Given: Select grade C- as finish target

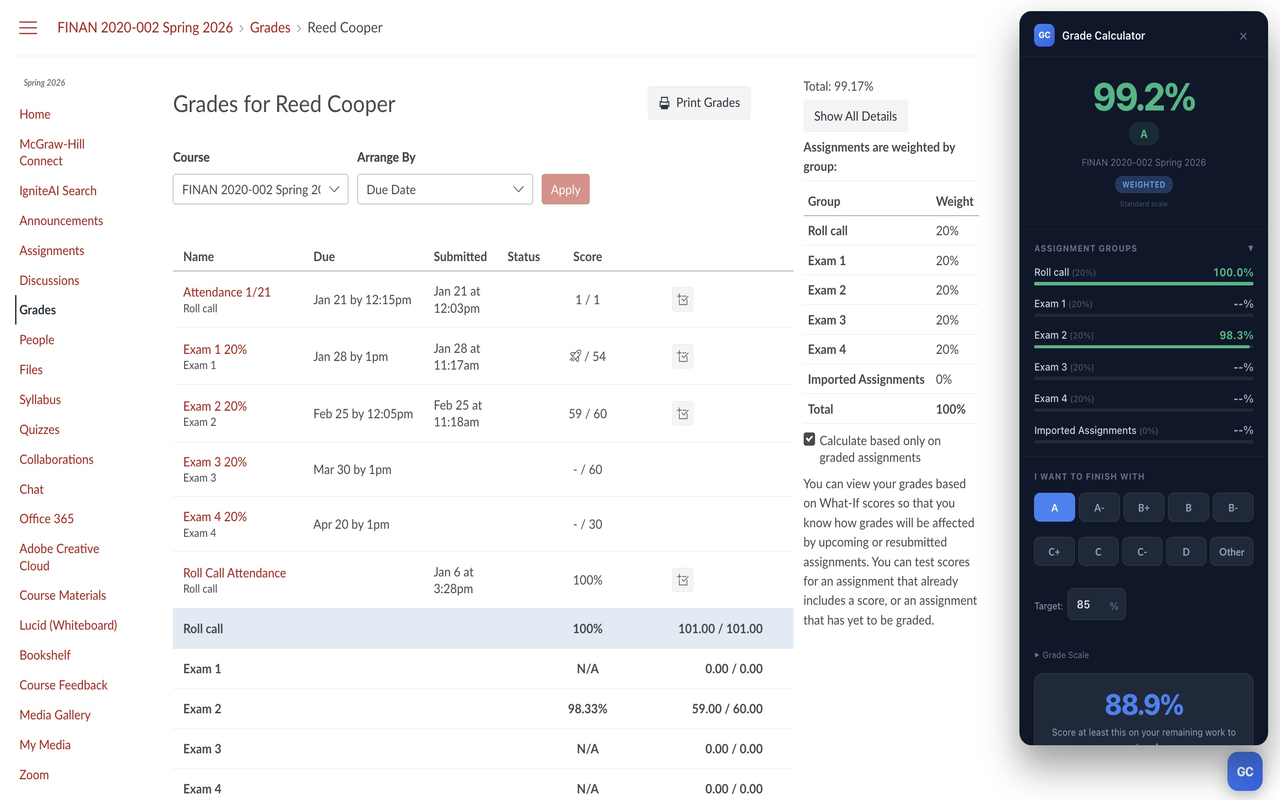Looking at the screenshot, I should [1143, 552].
